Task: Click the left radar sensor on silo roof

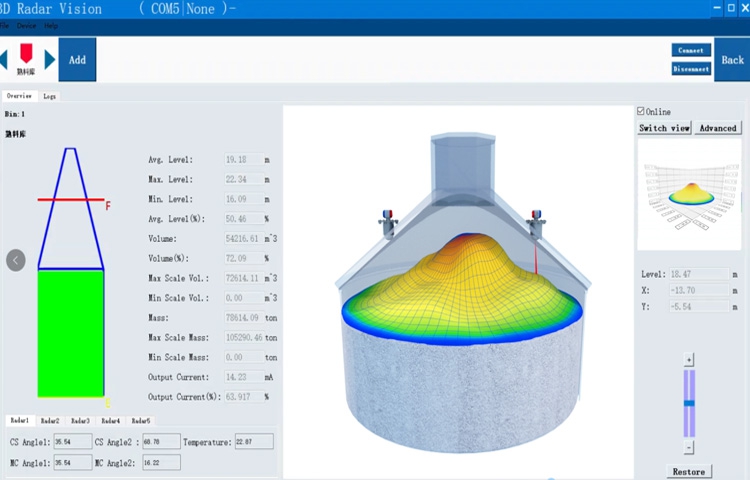Action: tap(385, 221)
